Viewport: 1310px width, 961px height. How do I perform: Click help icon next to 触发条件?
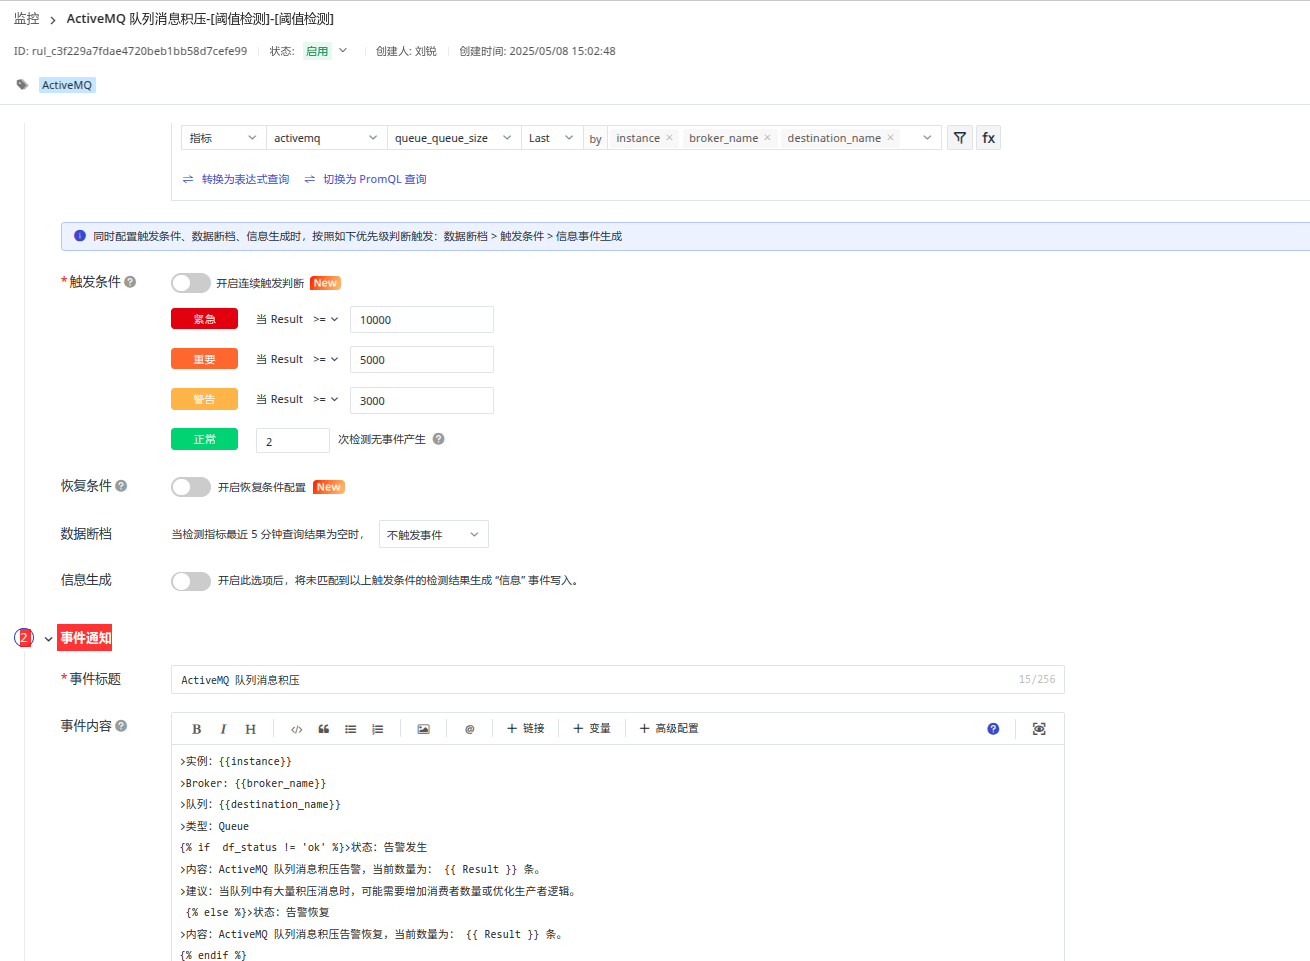[130, 282]
